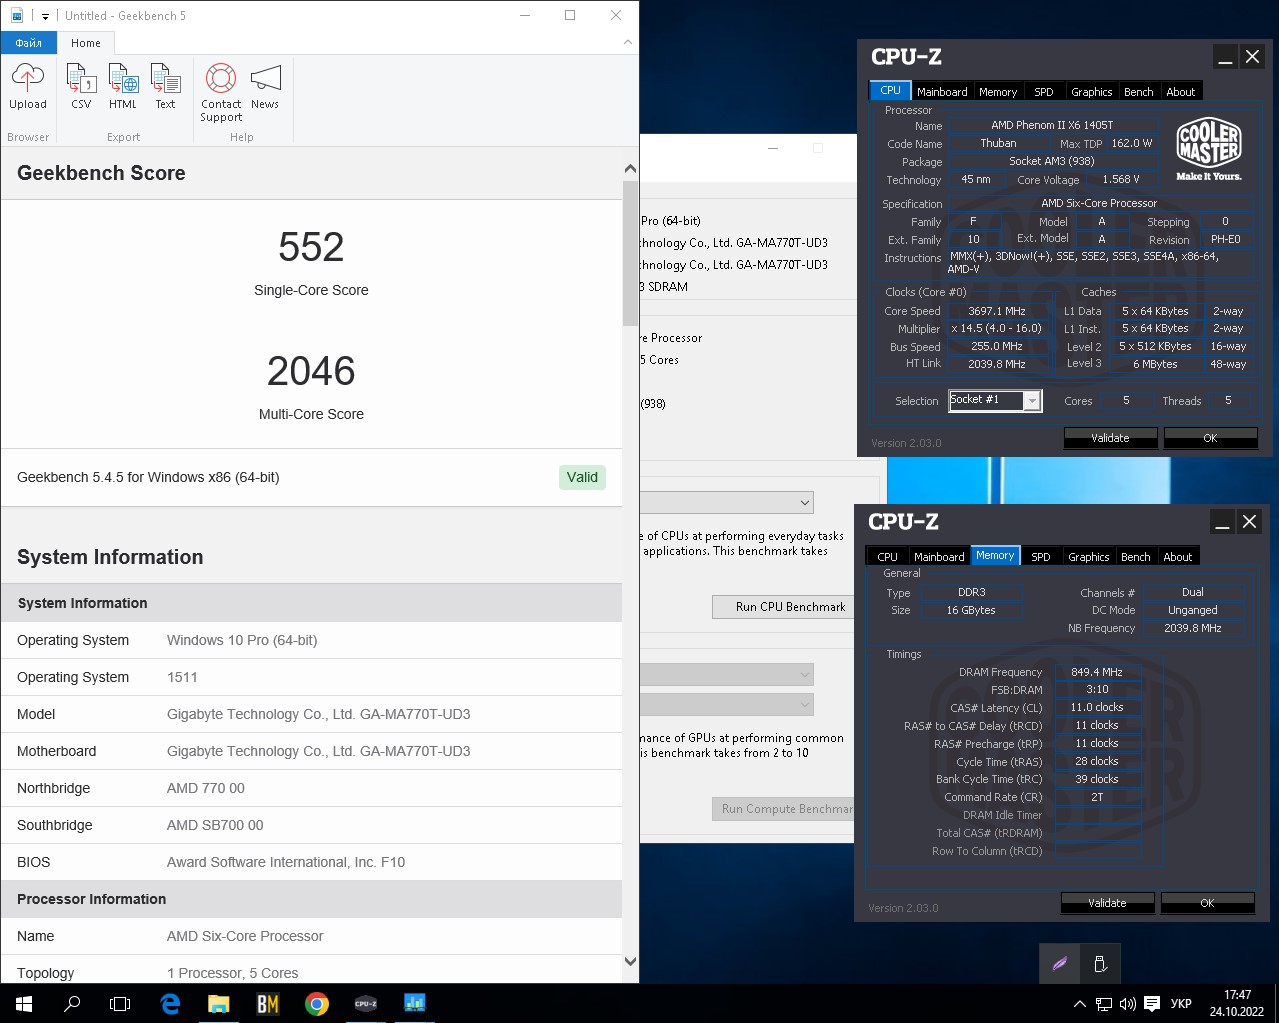Click the Valid badge
This screenshot has width=1279, height=1023.
pos(582,477)
